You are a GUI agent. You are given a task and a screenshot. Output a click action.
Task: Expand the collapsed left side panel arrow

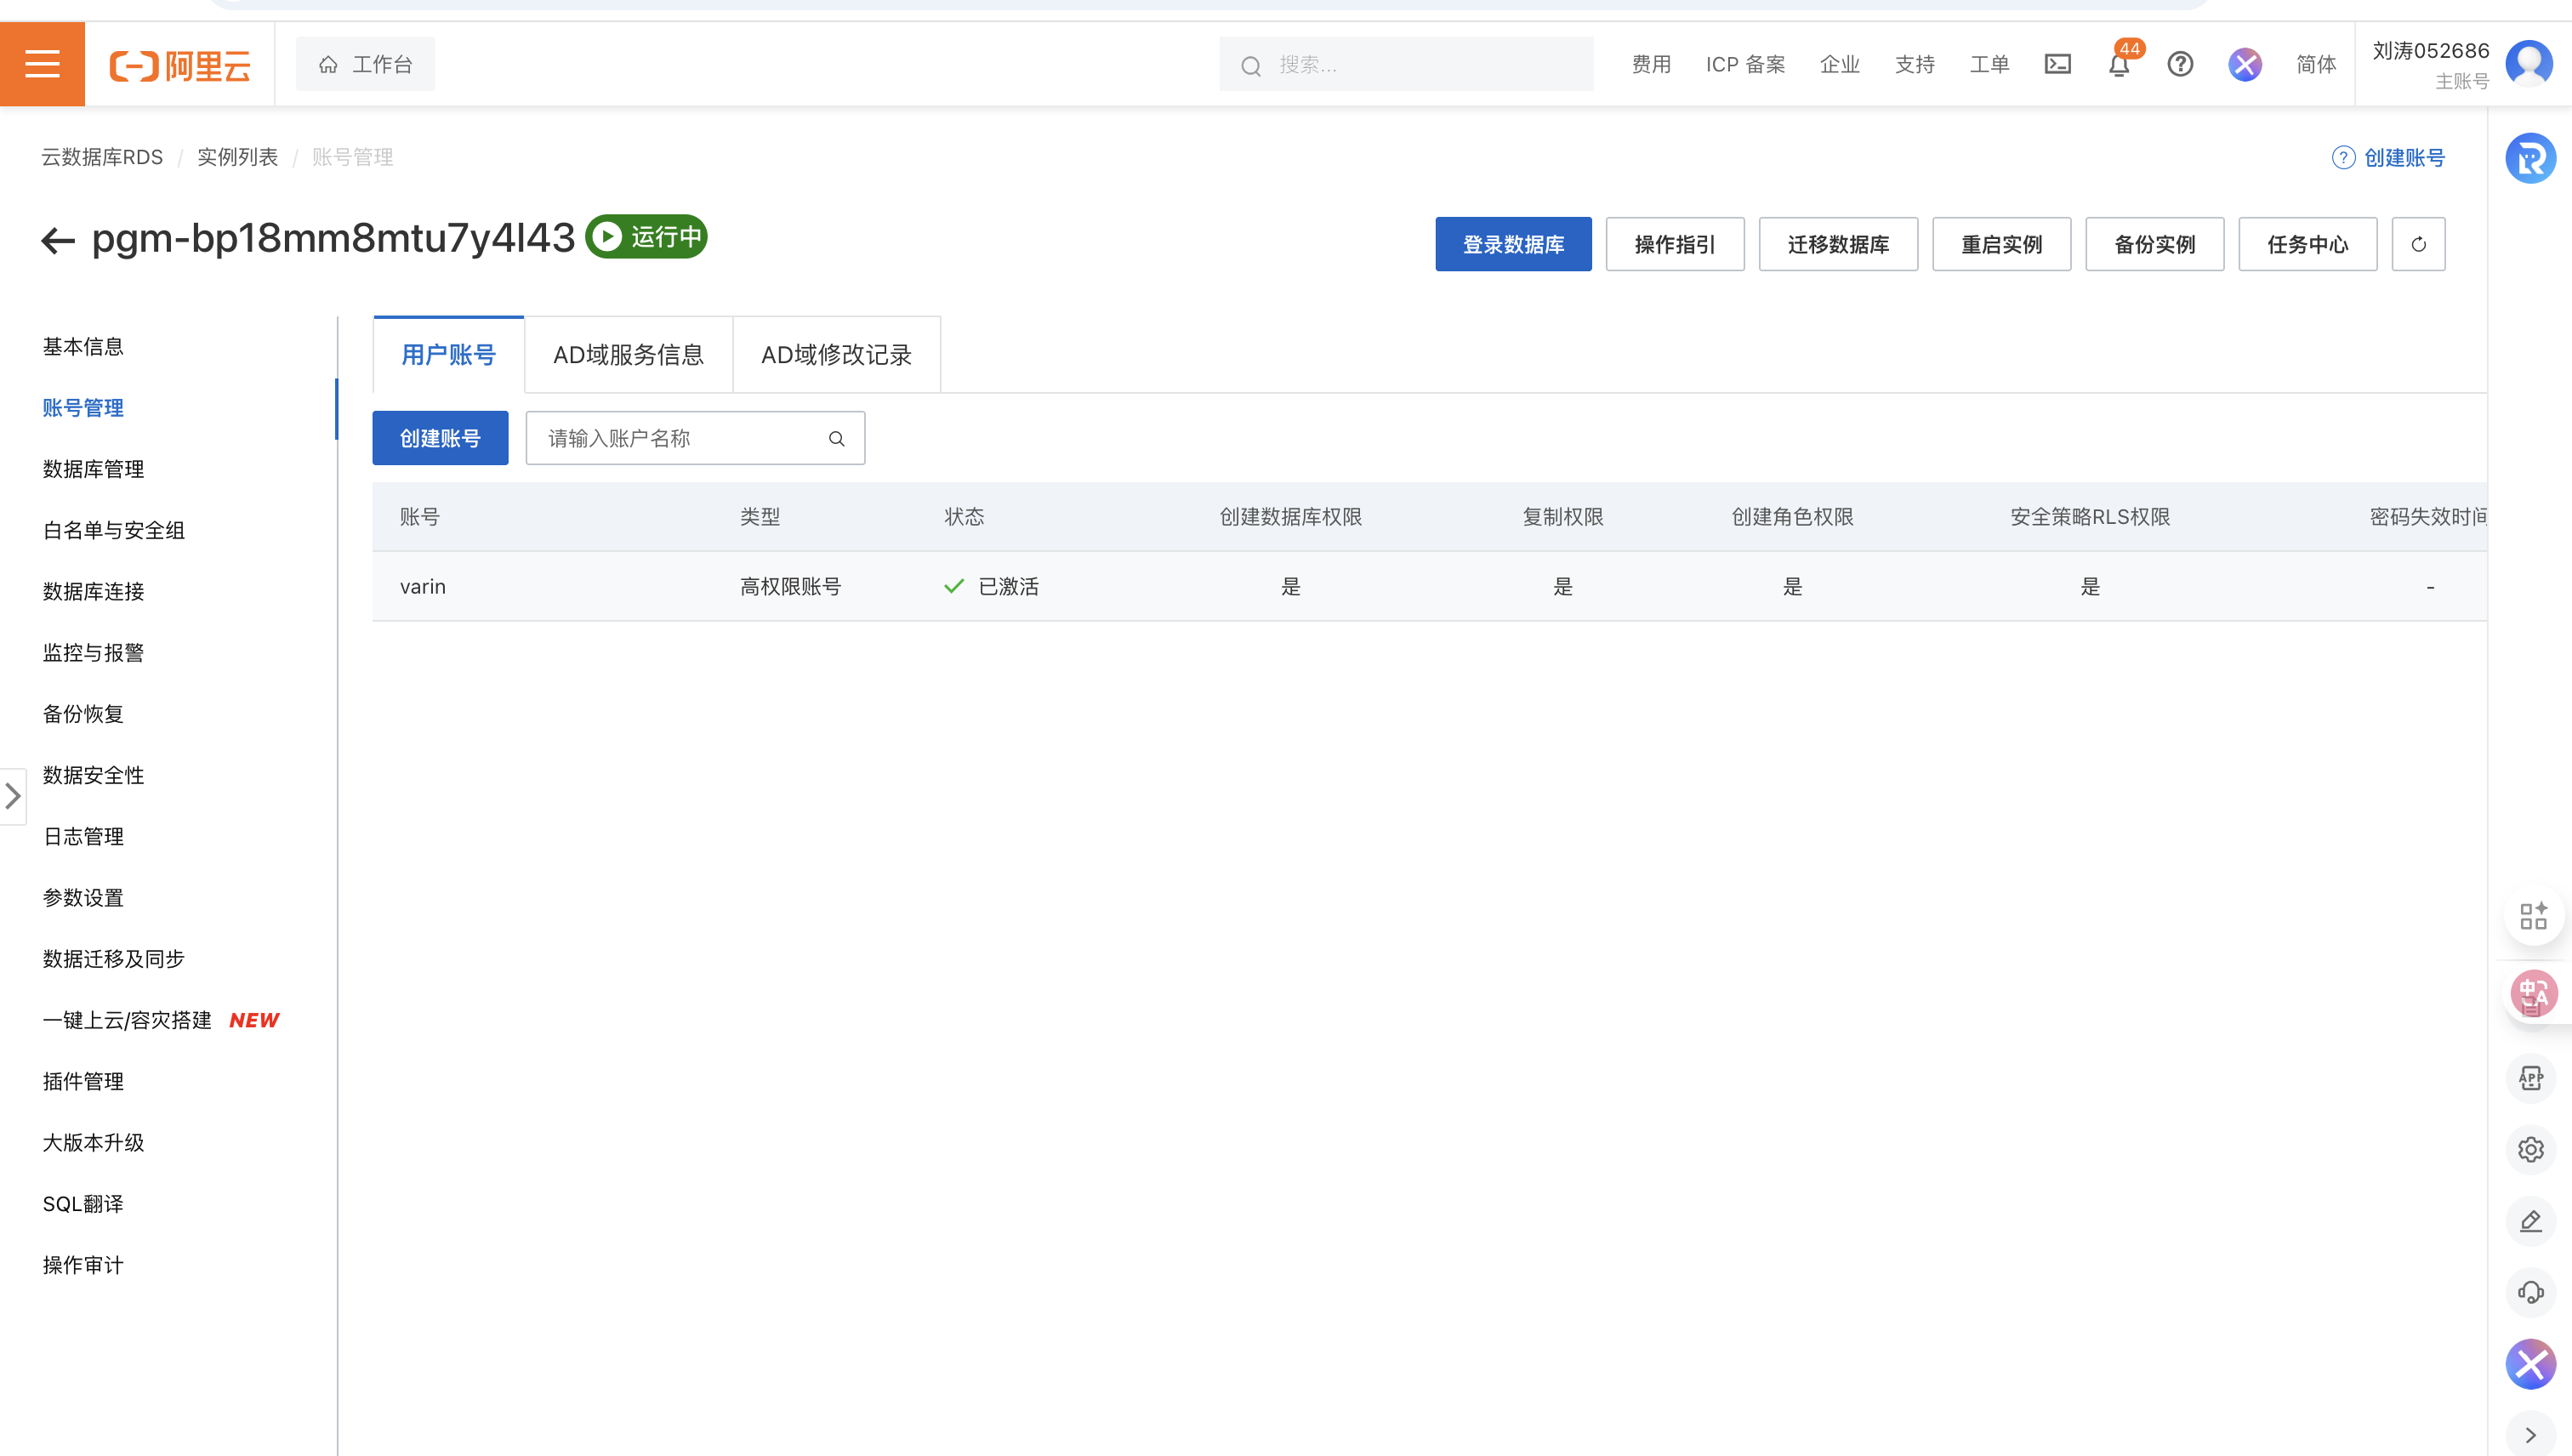(13, 796)
